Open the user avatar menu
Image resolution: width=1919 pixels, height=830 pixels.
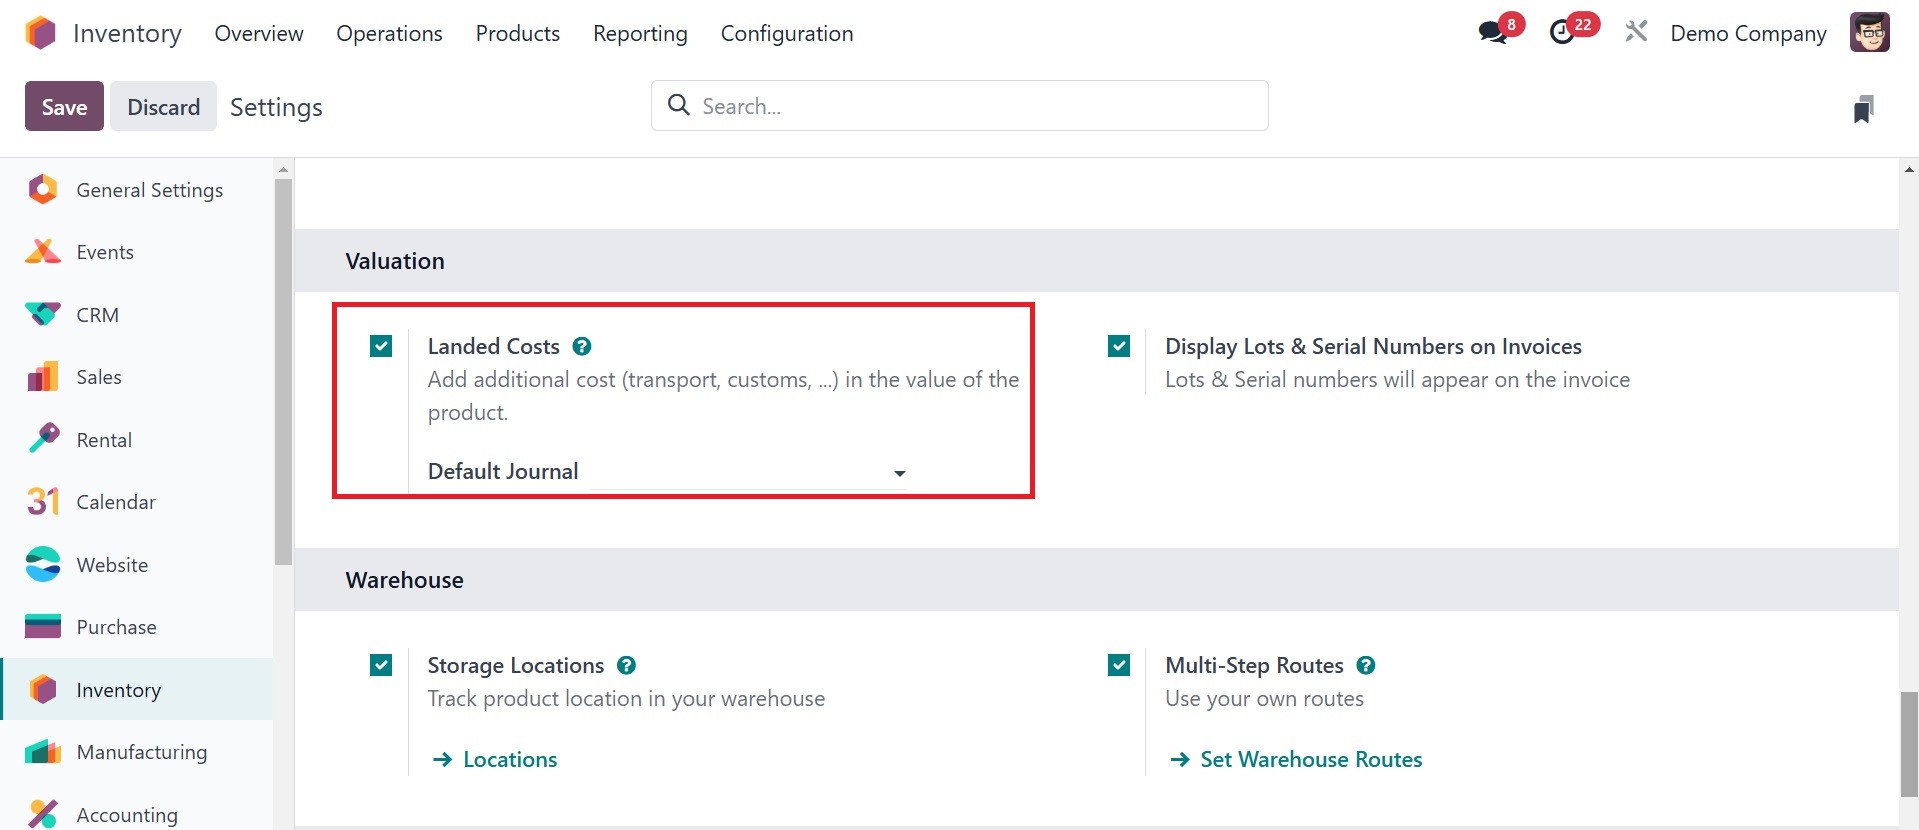tap(1869, 32)
